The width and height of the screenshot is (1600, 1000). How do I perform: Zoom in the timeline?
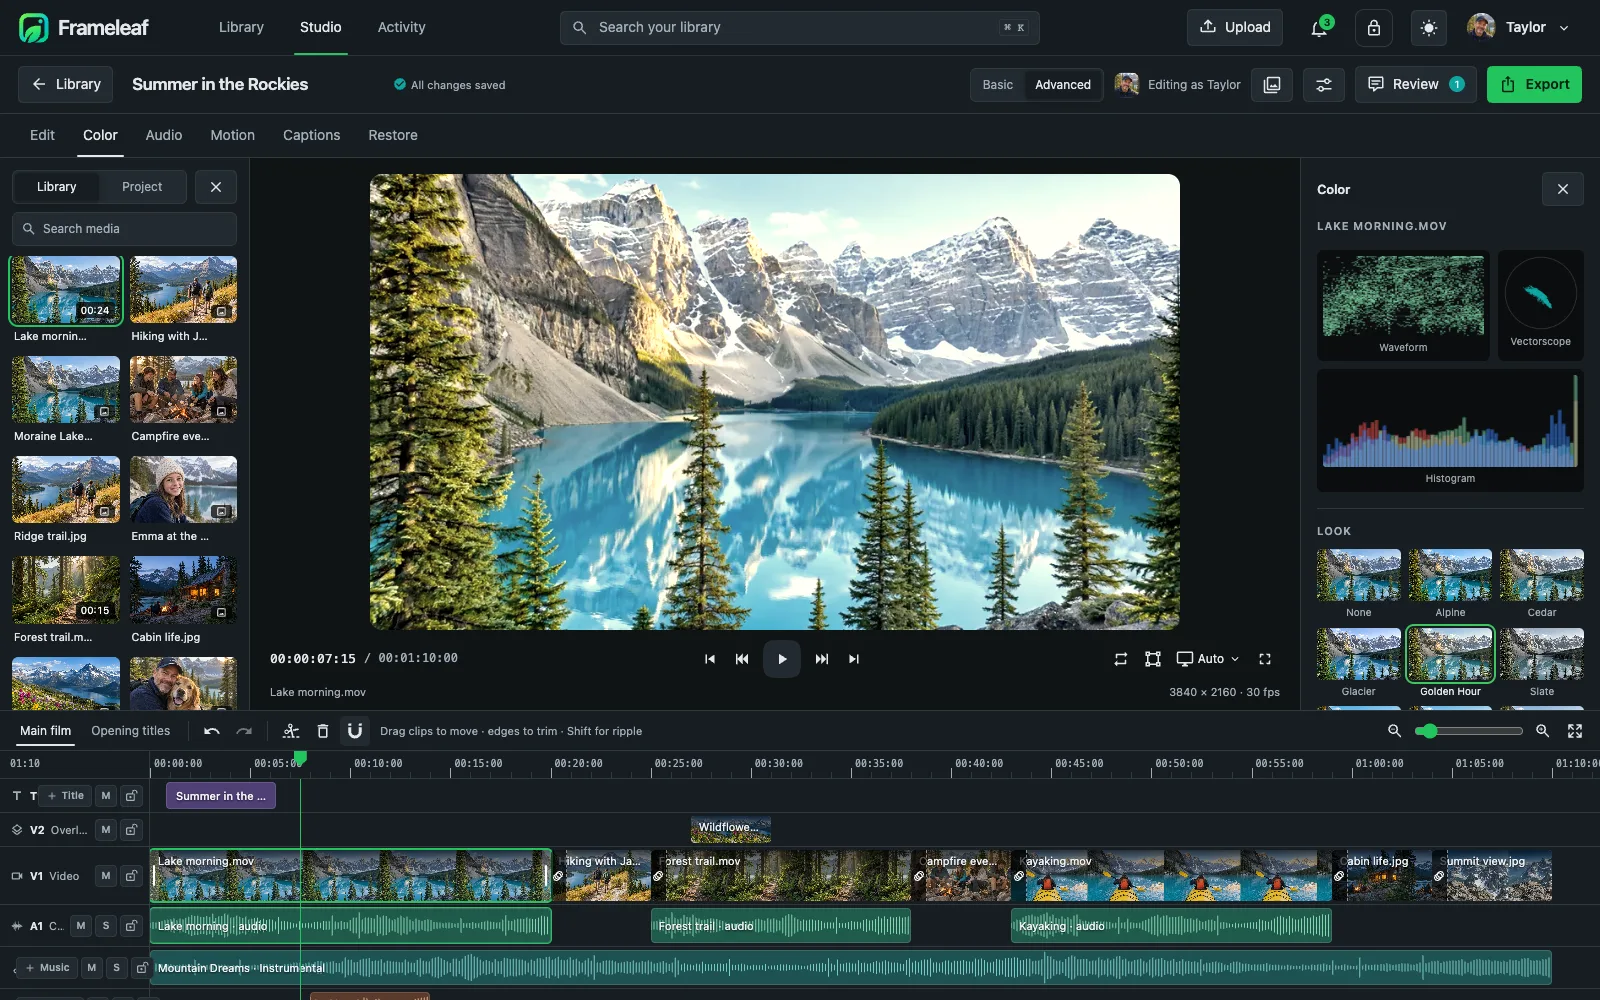[1543, 731]
